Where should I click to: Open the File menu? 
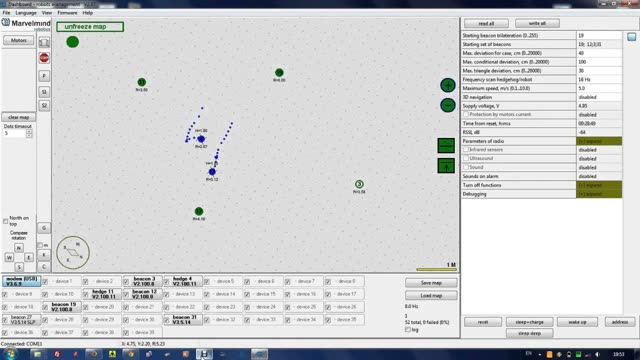[x=7, y=13]
